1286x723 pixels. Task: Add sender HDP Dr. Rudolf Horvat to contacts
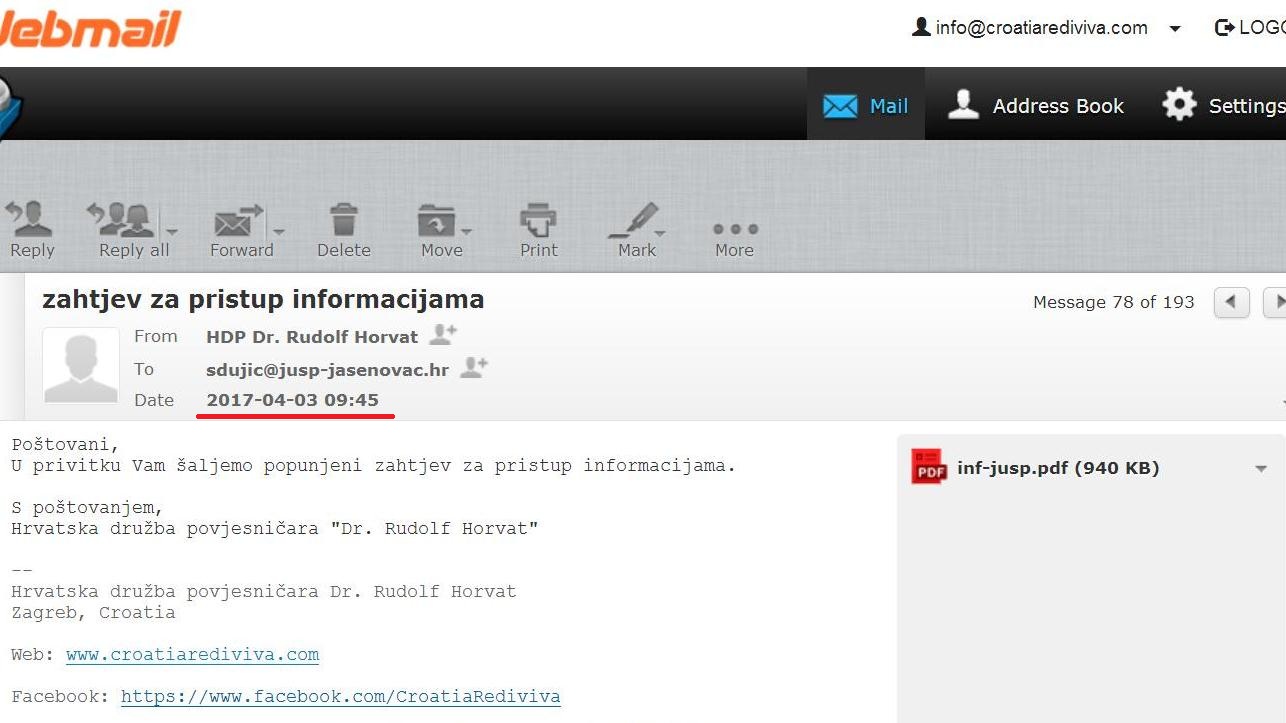443,336
